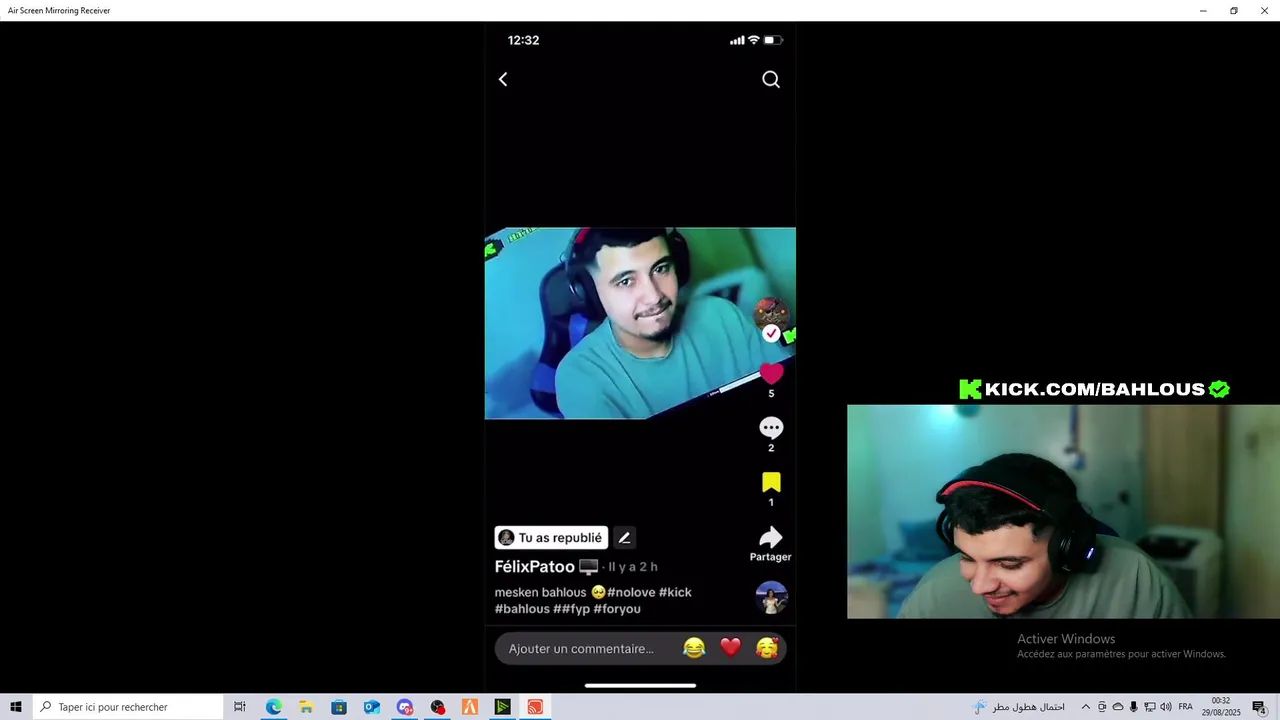Expand the hidden tray icons chevron
Screen dimensions: 1280x720
tap(1085, 707)
